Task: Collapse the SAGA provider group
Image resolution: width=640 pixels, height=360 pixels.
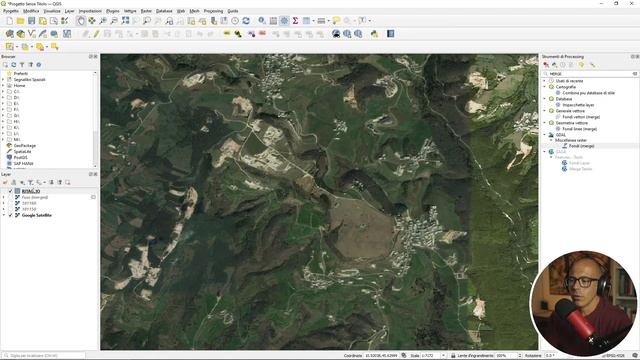Action: [x=544, y=152]
